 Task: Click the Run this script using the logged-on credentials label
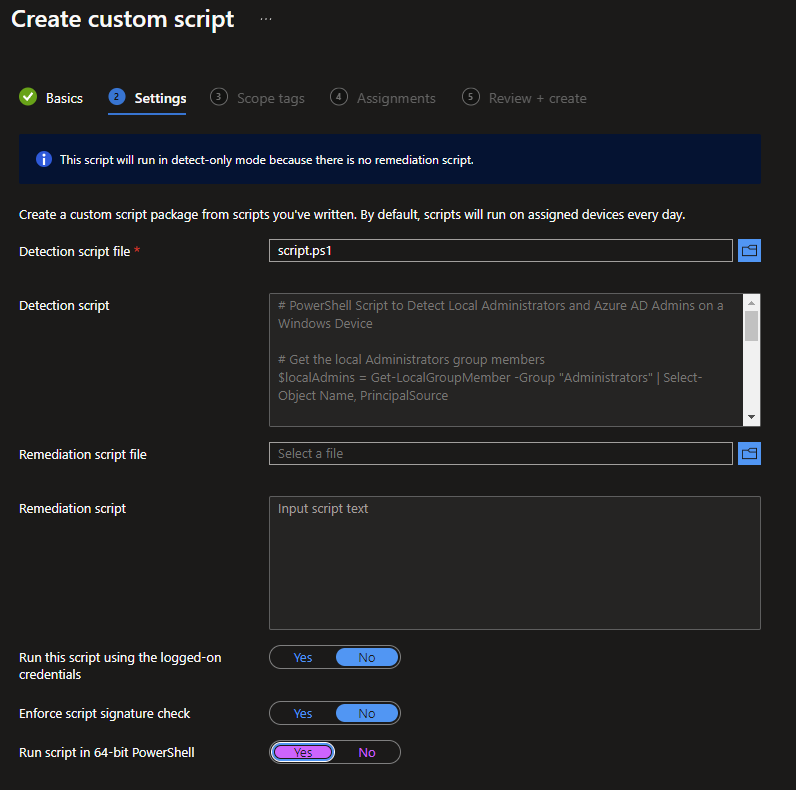pos(120,666)
